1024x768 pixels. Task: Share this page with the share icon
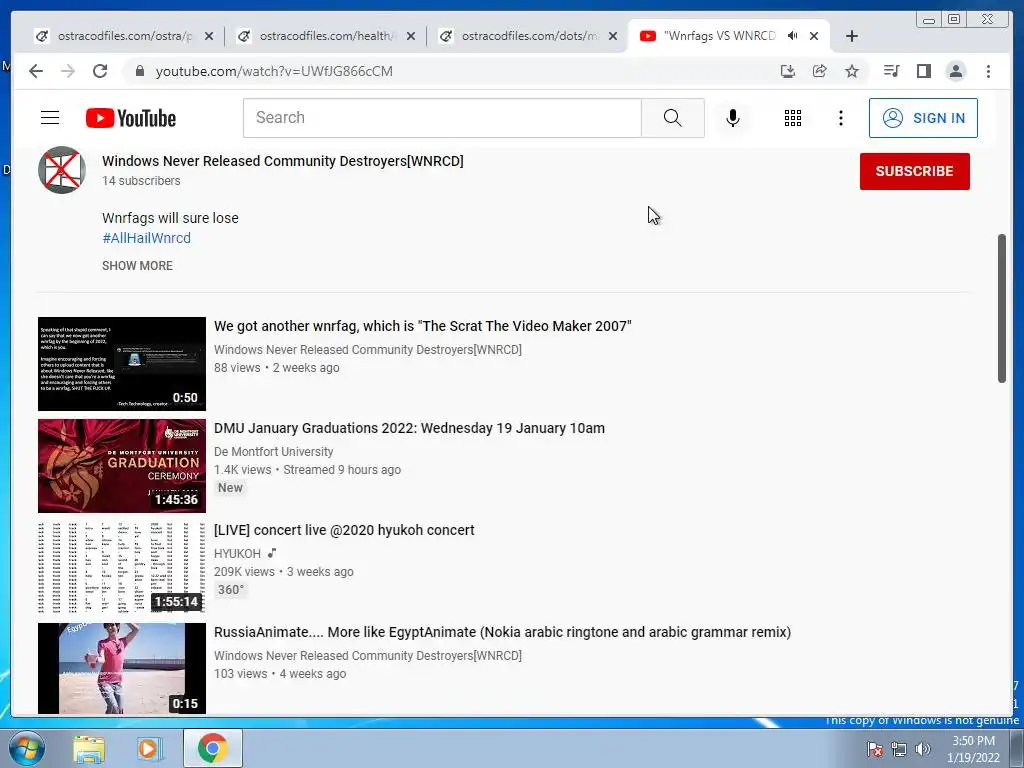pyautogui.click(x=820, y=71)
